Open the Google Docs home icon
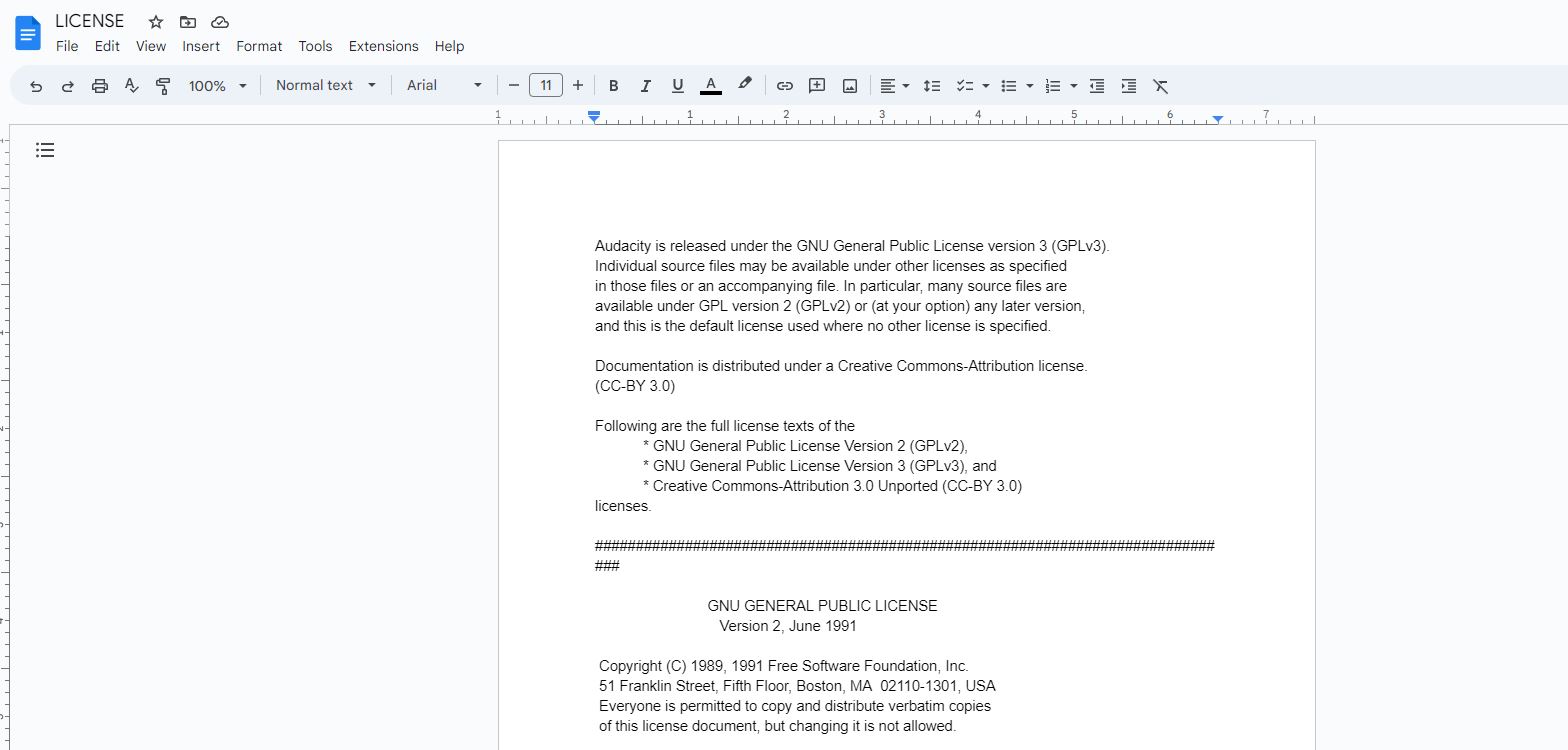The height and width of the screenshot is (750, 1568). [28, 33]
